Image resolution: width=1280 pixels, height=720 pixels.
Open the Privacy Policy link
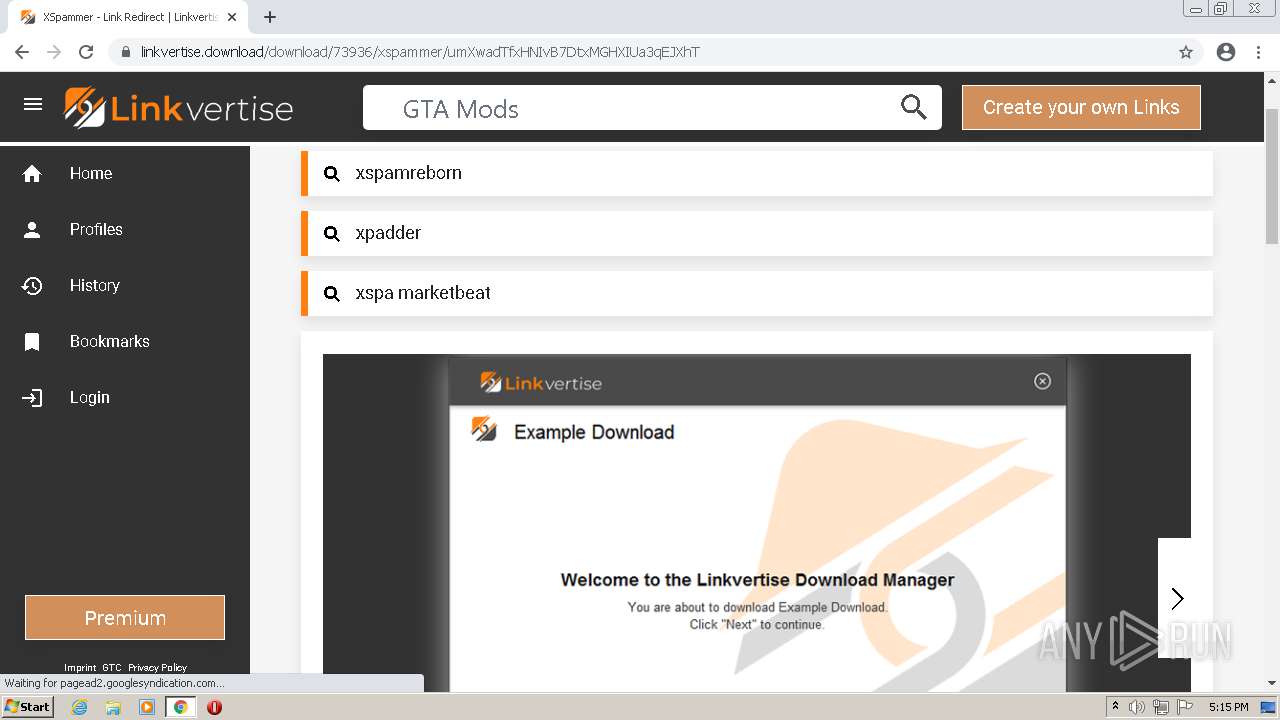tap(157, 668)
